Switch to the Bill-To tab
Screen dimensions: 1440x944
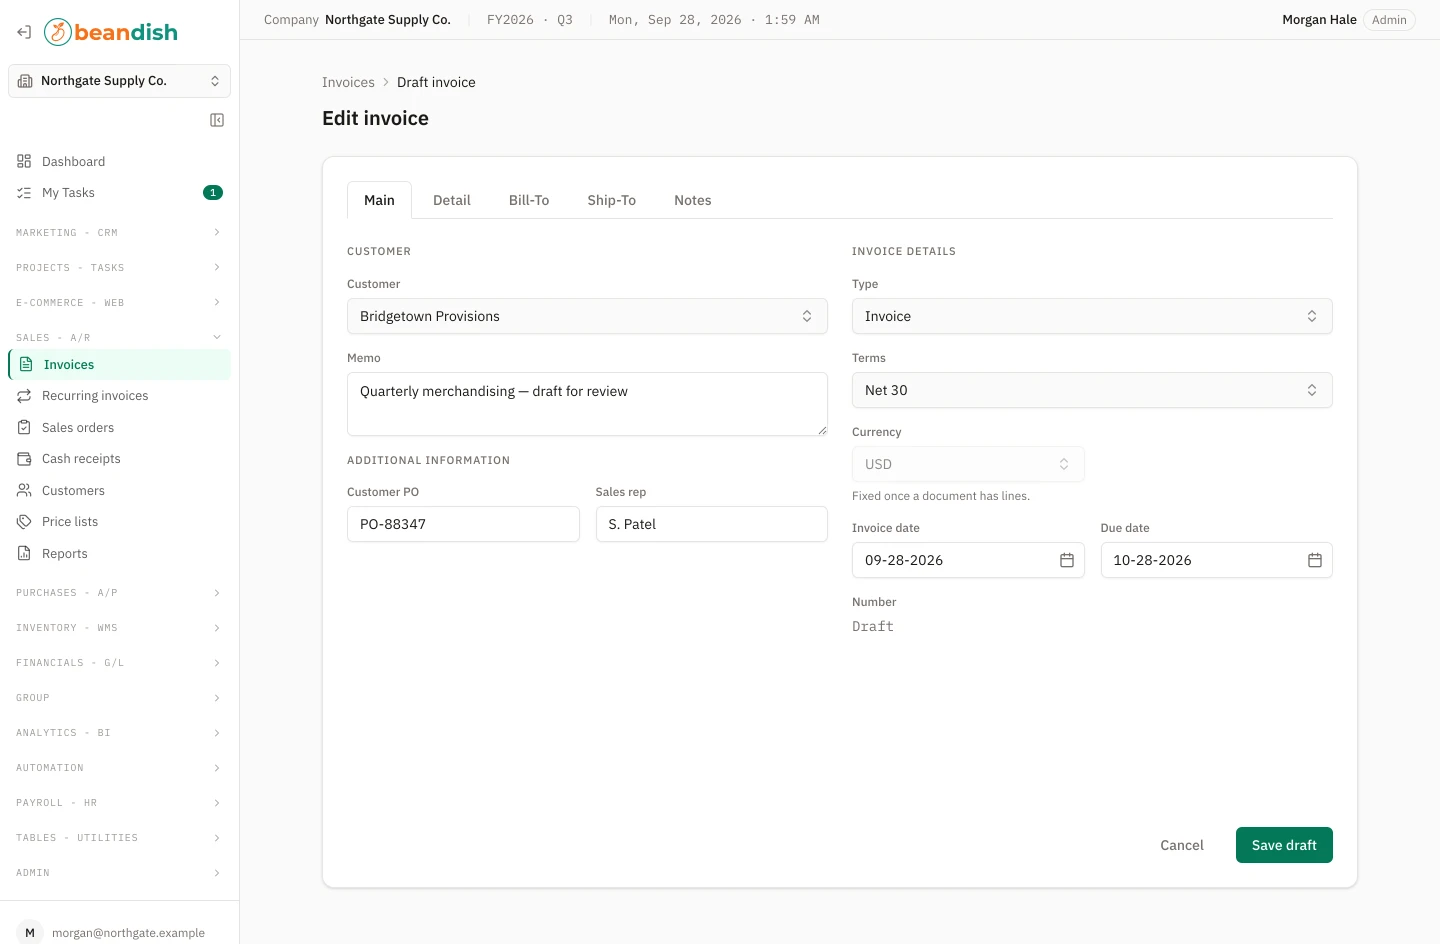click(x=529, y=200)
